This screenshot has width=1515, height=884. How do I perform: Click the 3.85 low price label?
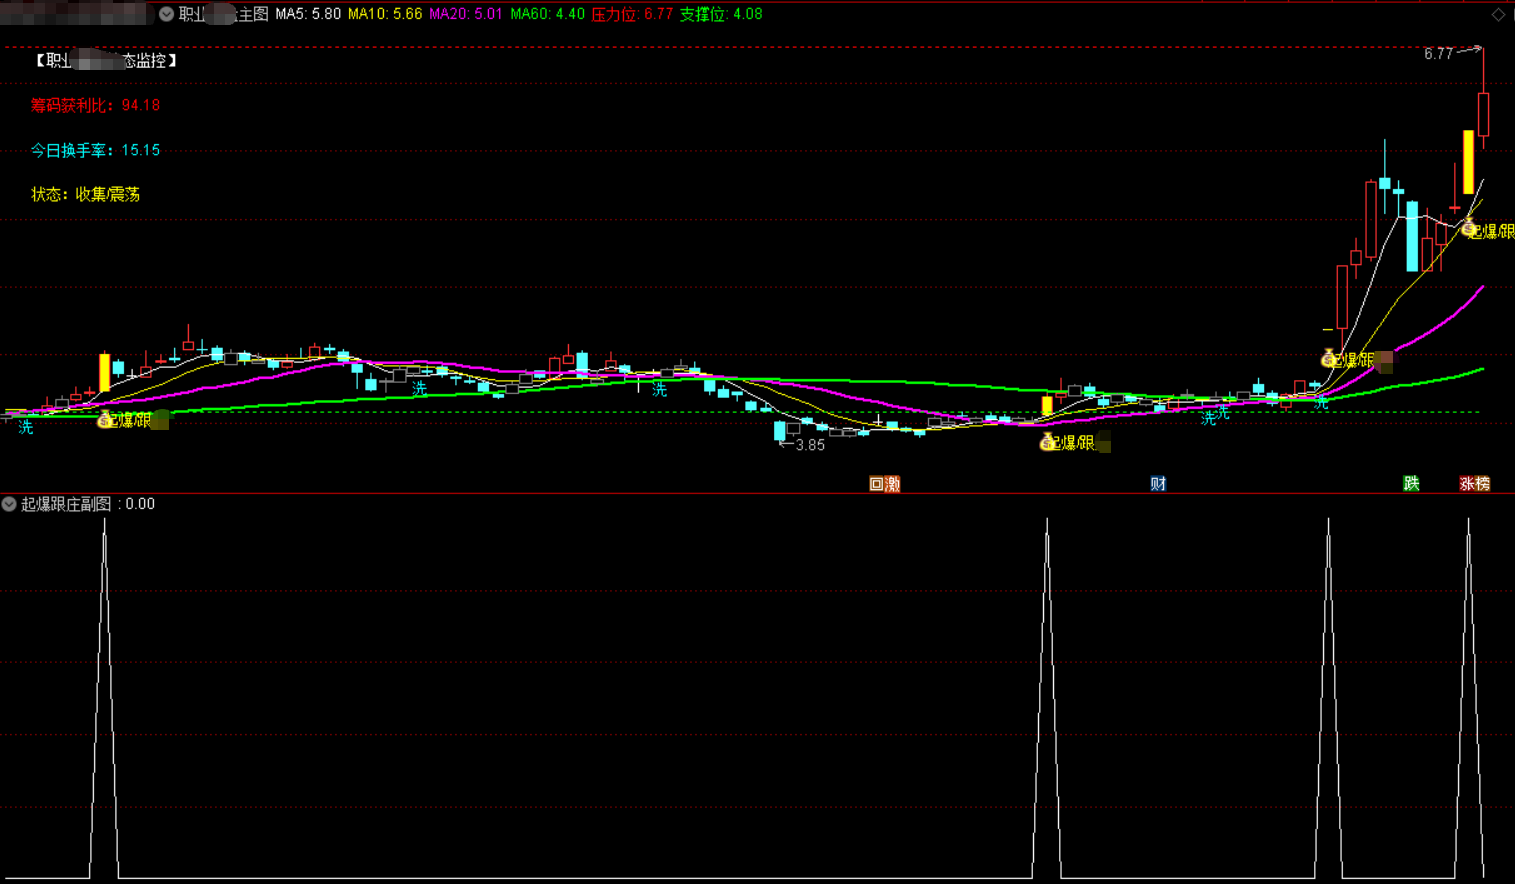point(810,445)
